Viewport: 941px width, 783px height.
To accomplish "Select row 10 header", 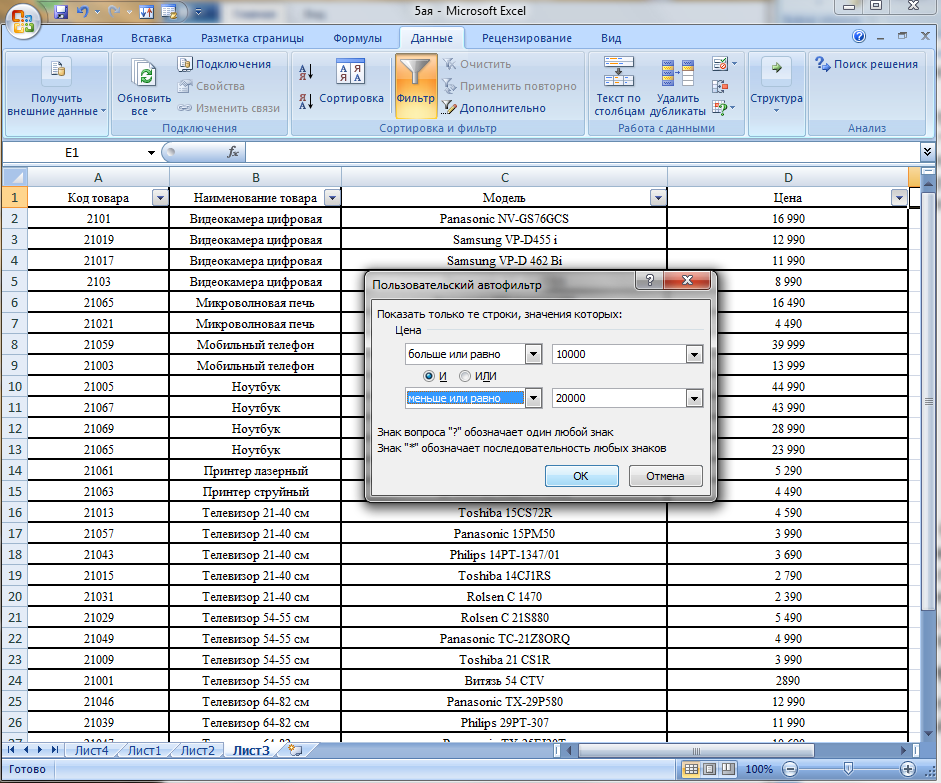I will [x=14, y=386].
